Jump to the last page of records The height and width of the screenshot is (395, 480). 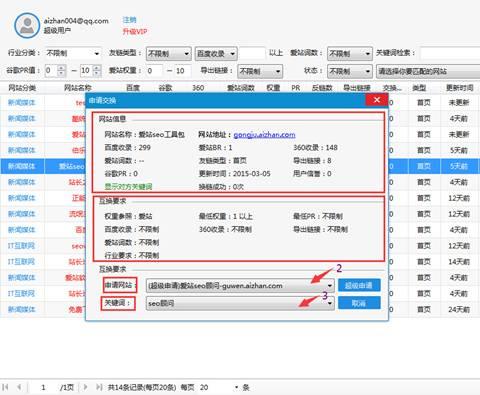pos(99,387)
